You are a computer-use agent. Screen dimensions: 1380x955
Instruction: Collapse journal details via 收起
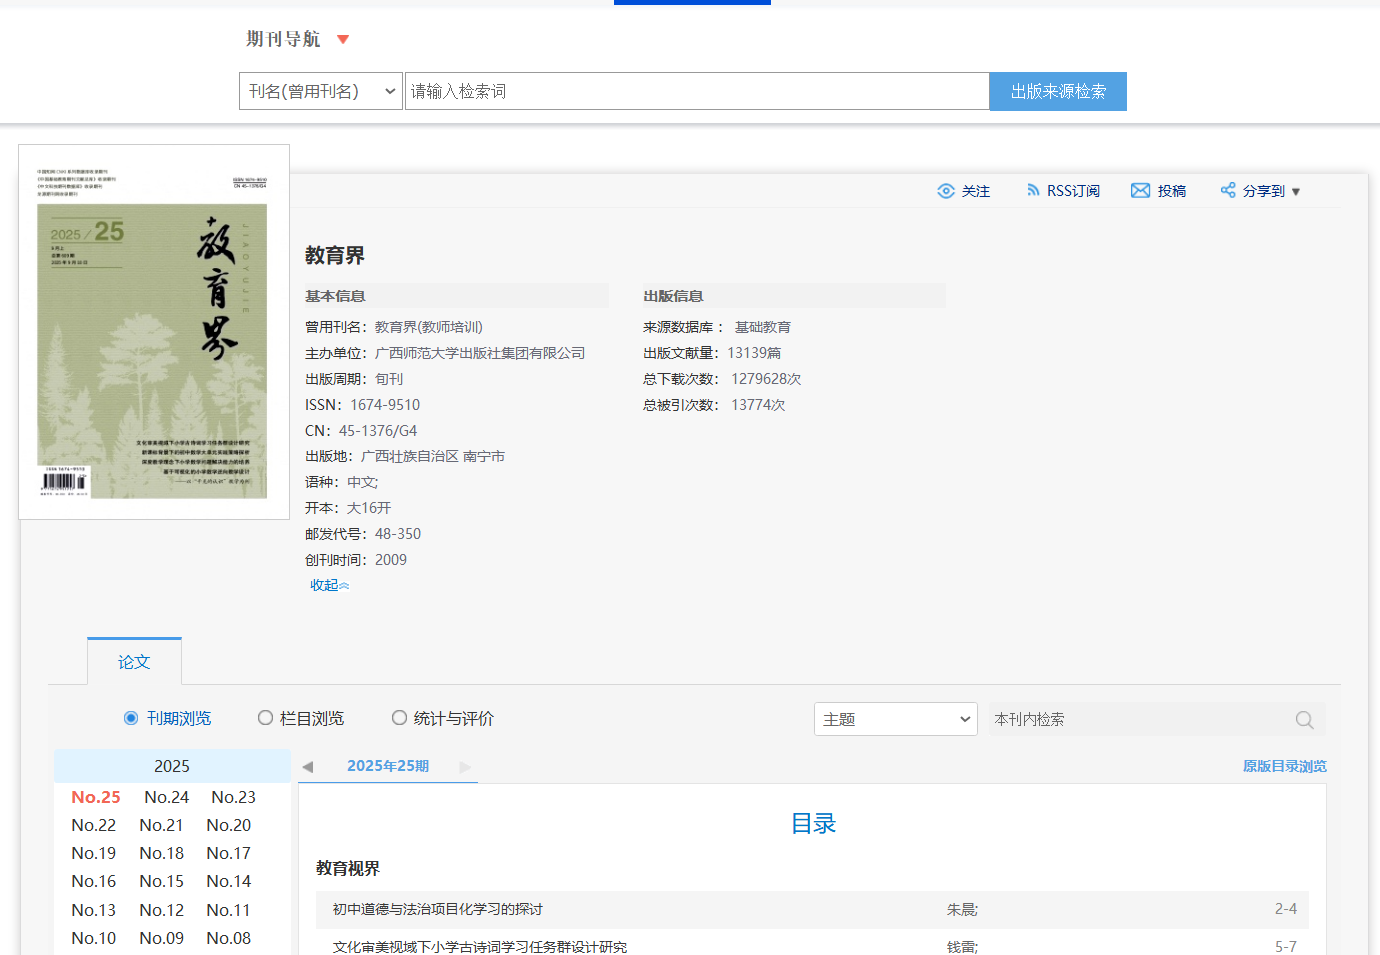point(329,586)
